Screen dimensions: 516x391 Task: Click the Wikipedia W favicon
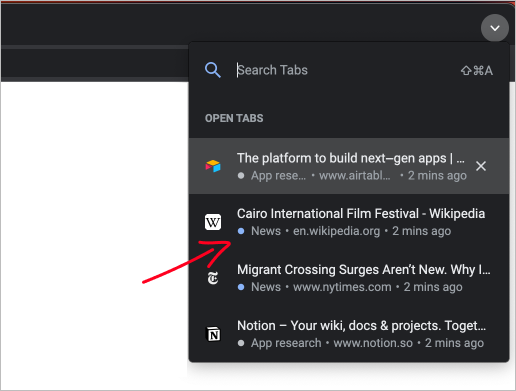pyautogui.click(x=213, y=222)
